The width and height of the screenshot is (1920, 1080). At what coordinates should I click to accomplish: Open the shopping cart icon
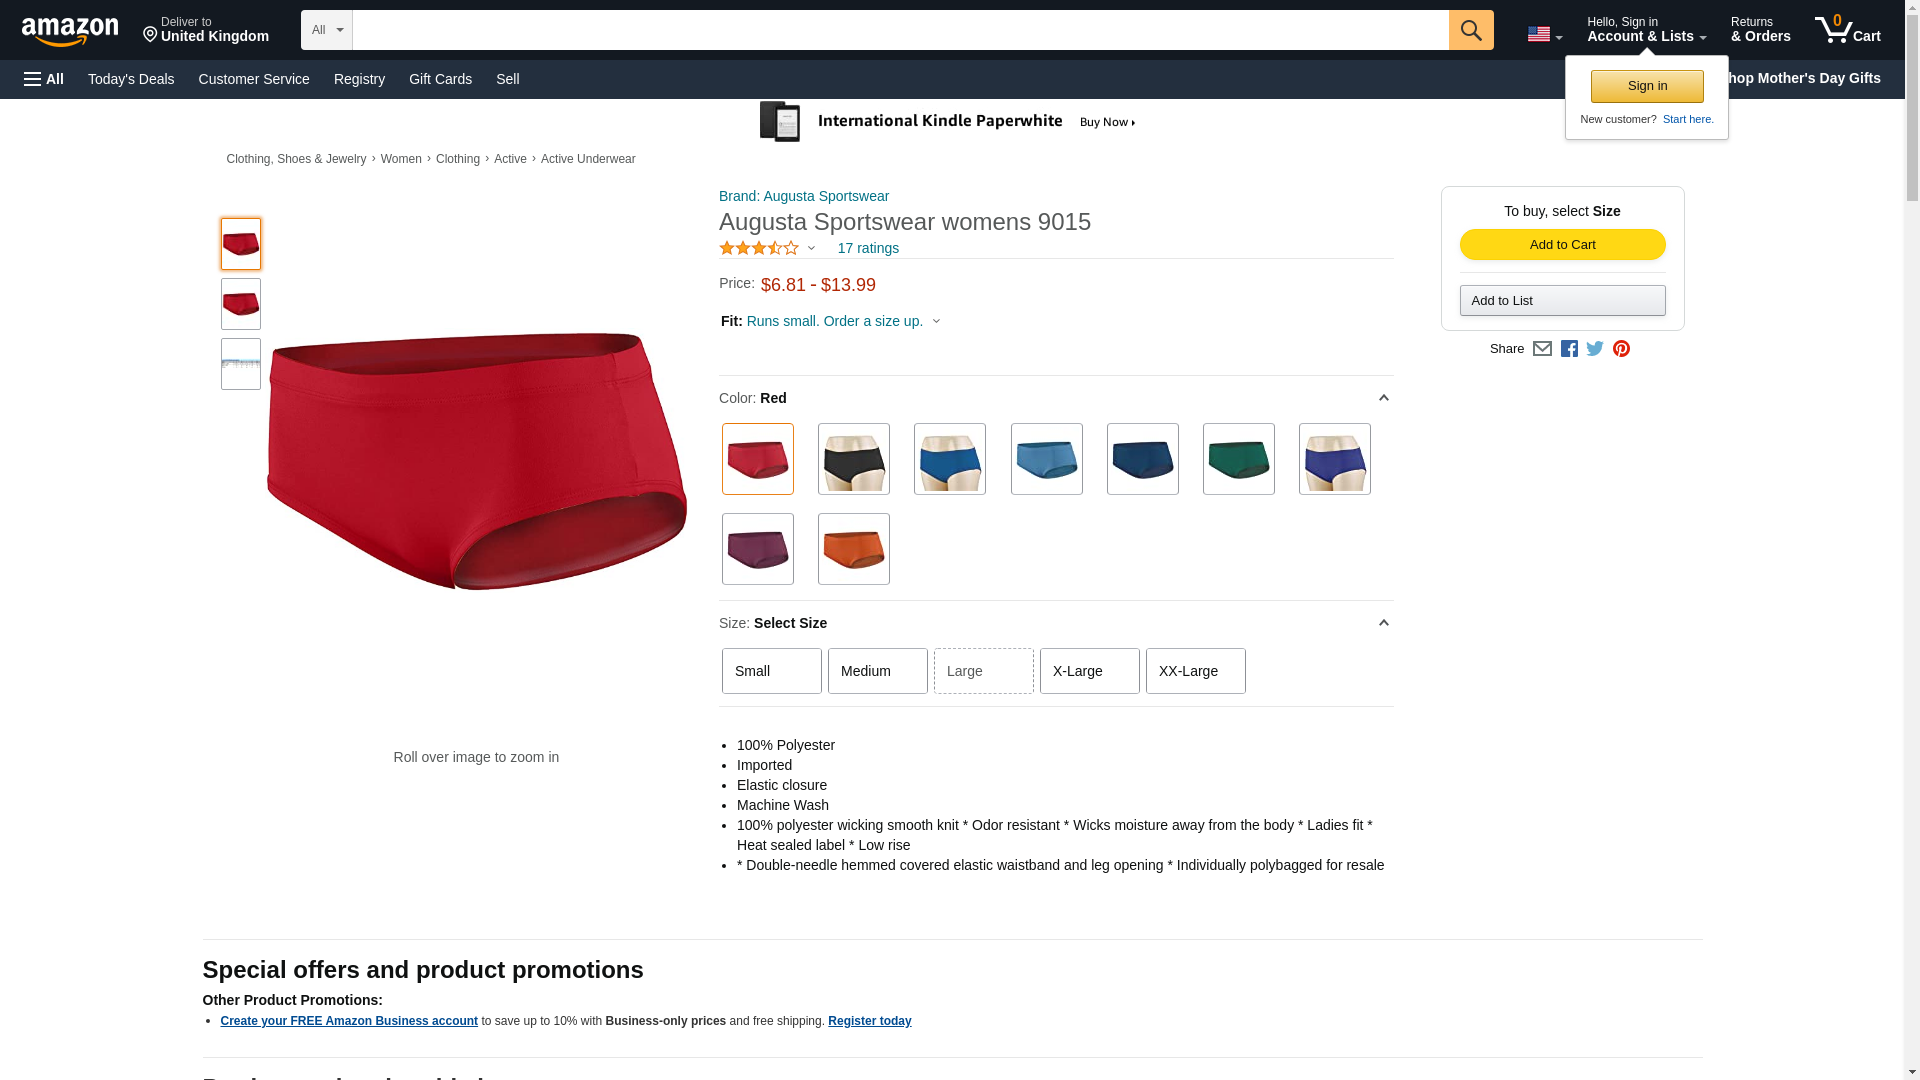point(1847,30)
